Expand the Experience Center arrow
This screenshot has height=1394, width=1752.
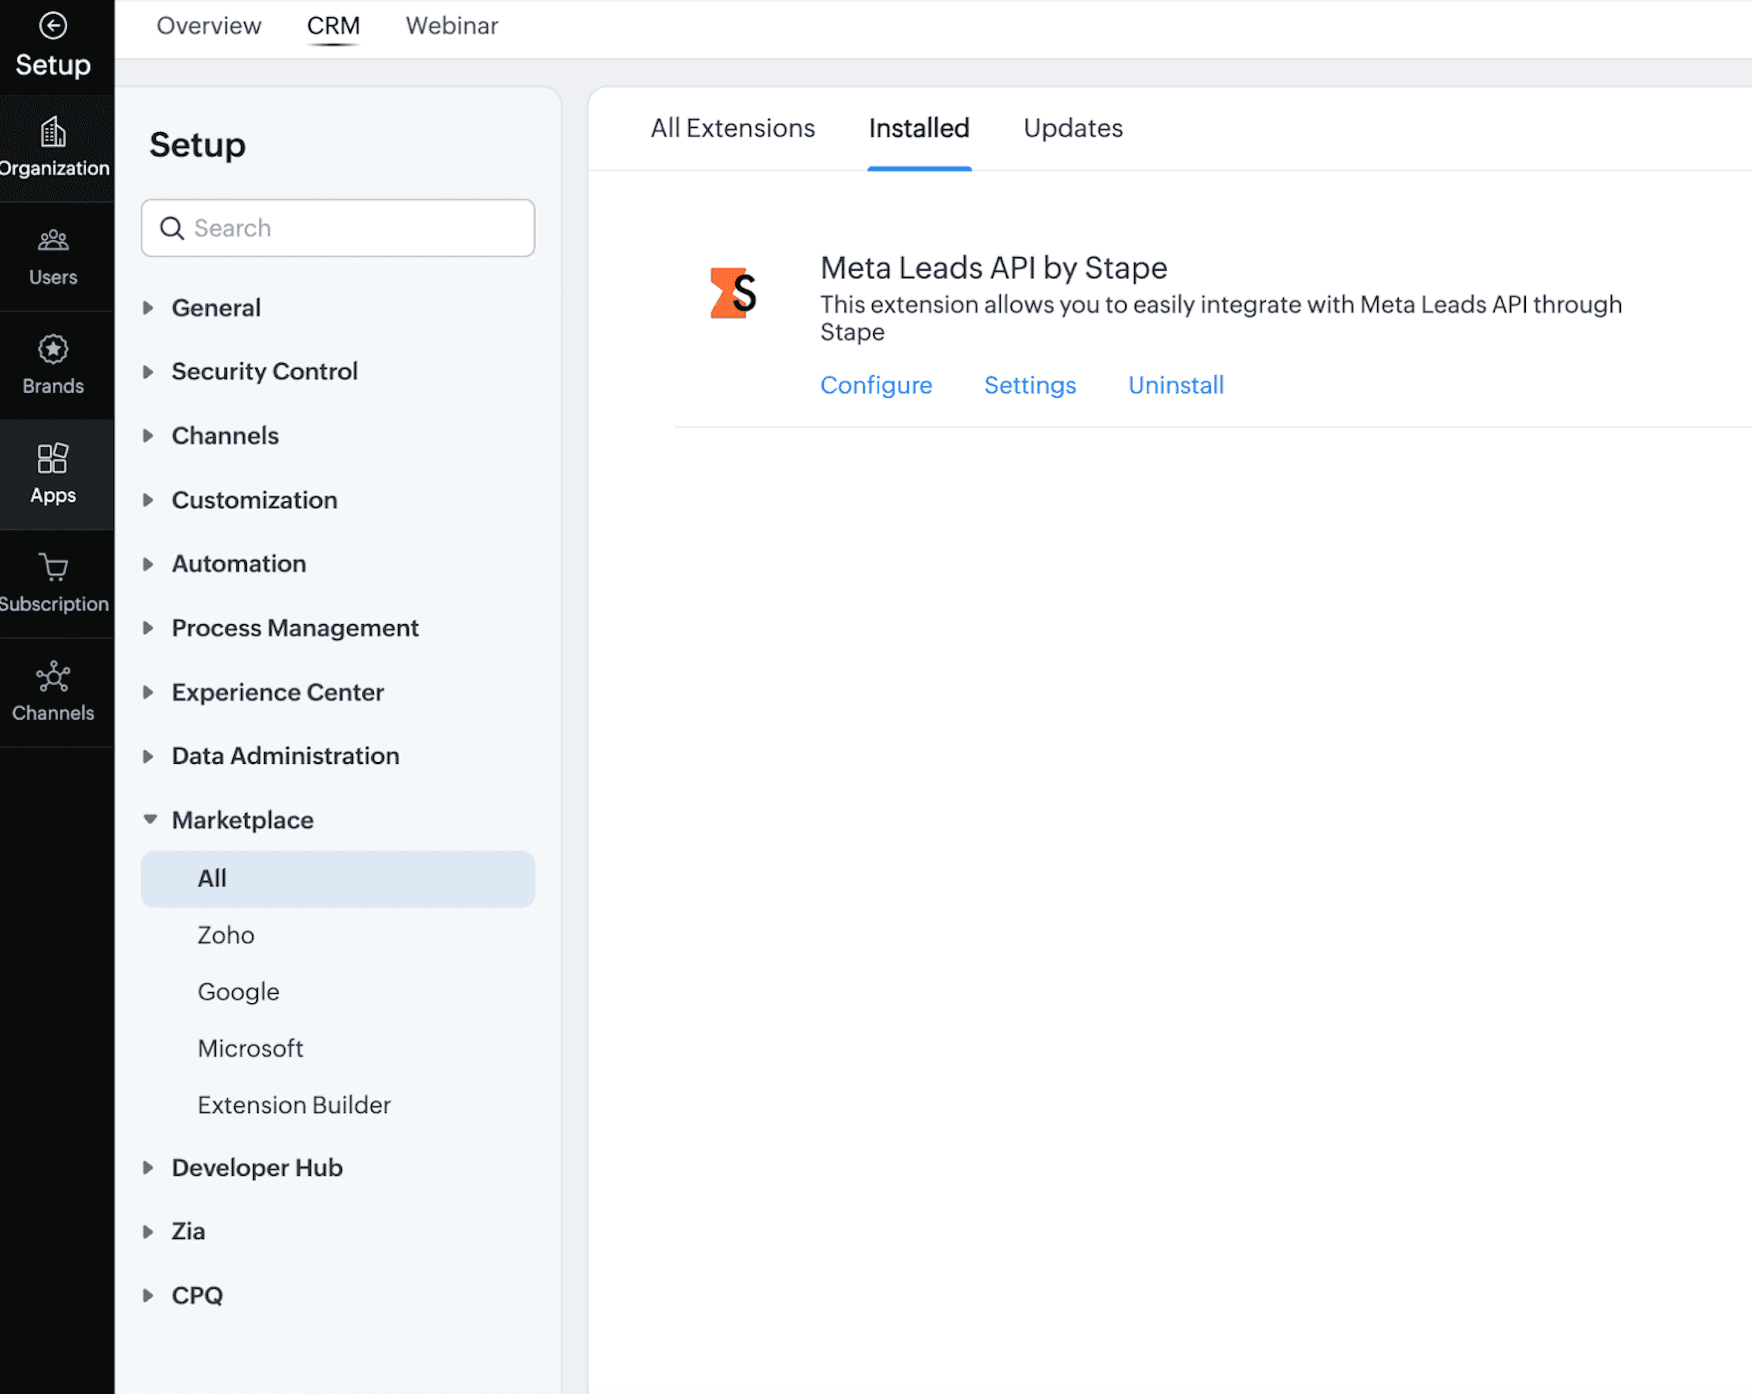click(148, 692)
